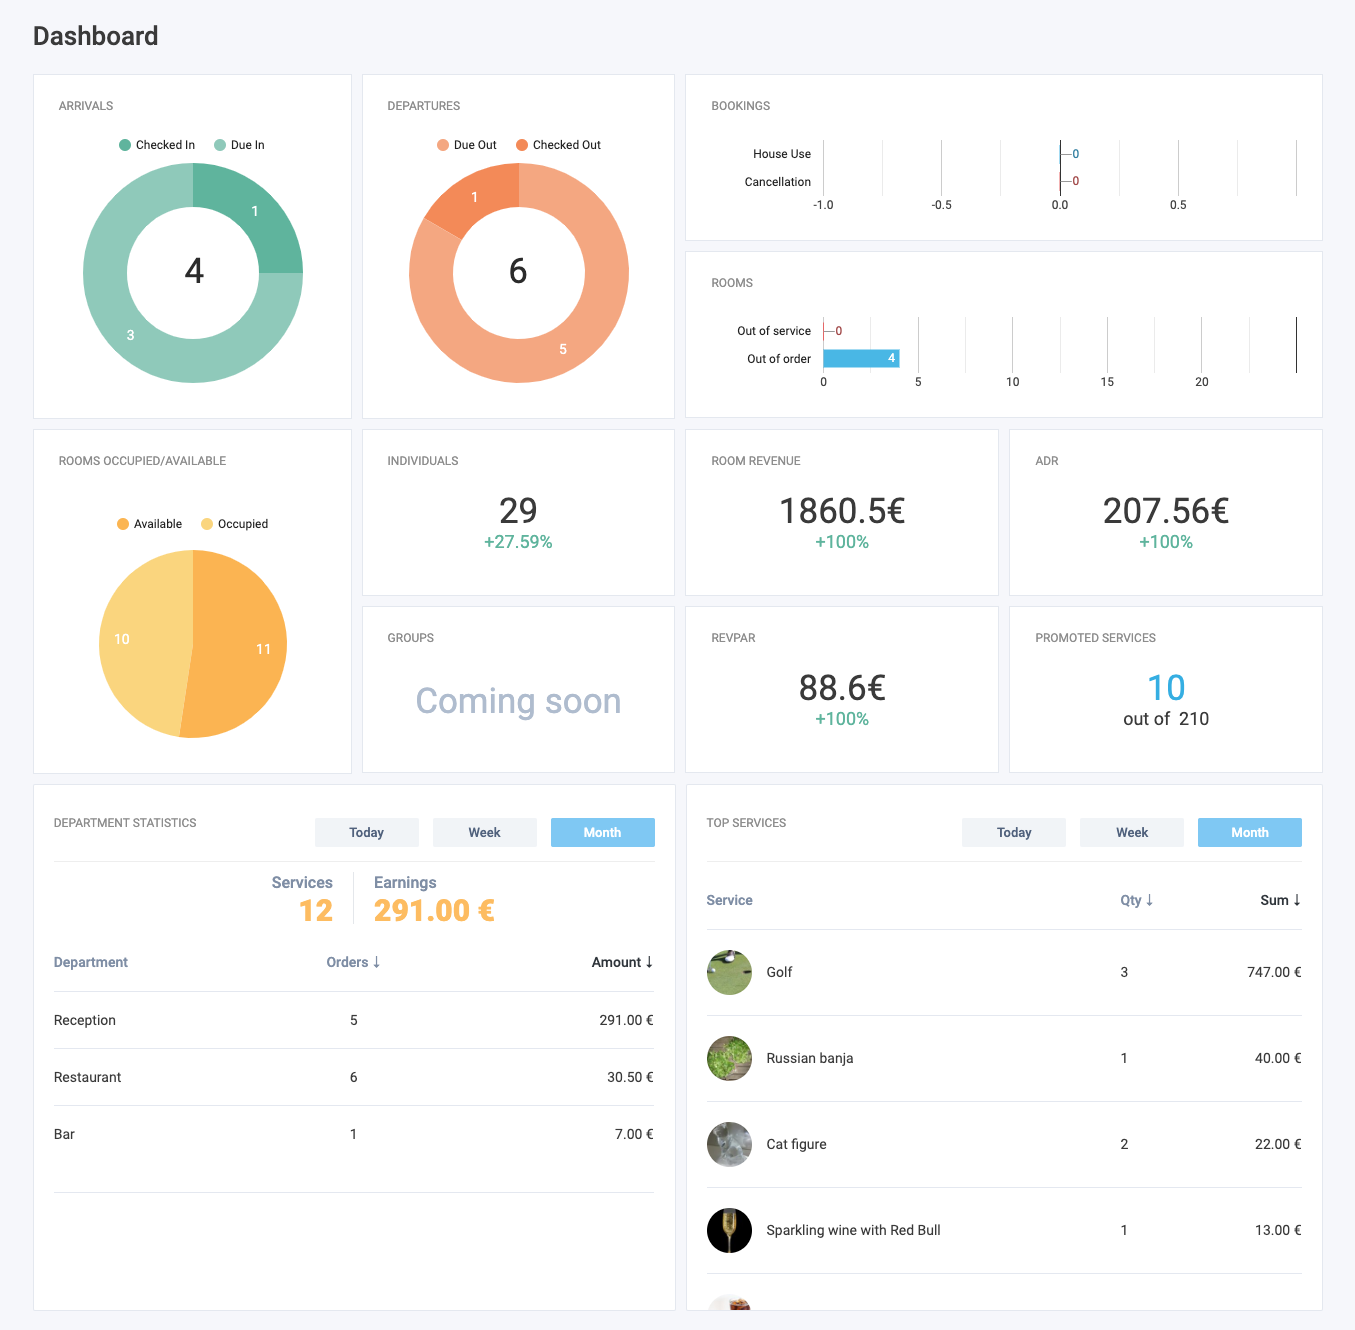
Task: Click the +27.59% individuals change
Action: (518, 542)
